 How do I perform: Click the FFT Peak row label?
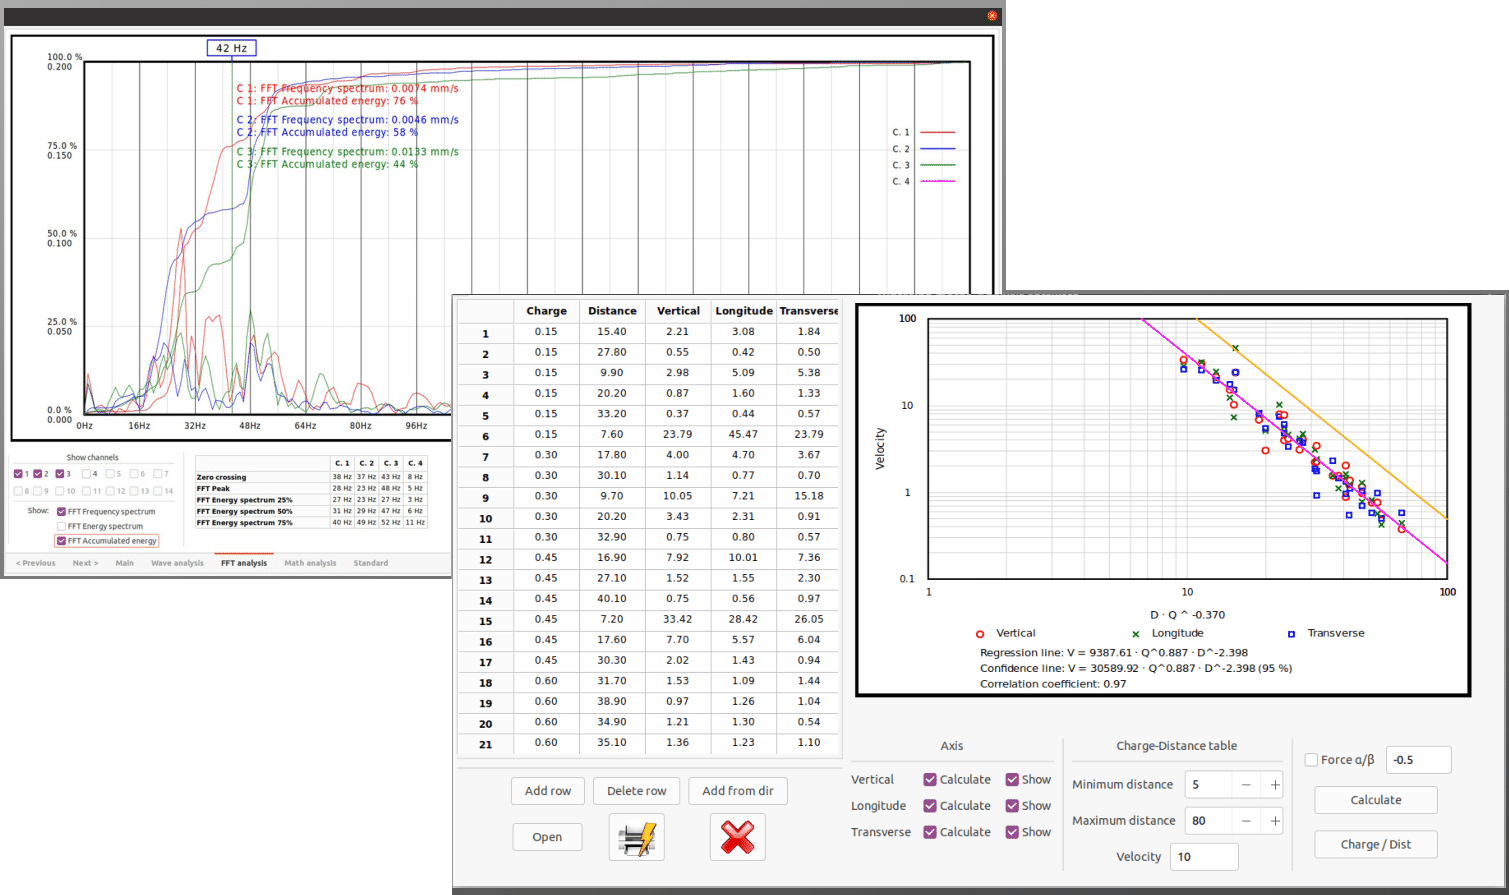(x=213, y=488)
